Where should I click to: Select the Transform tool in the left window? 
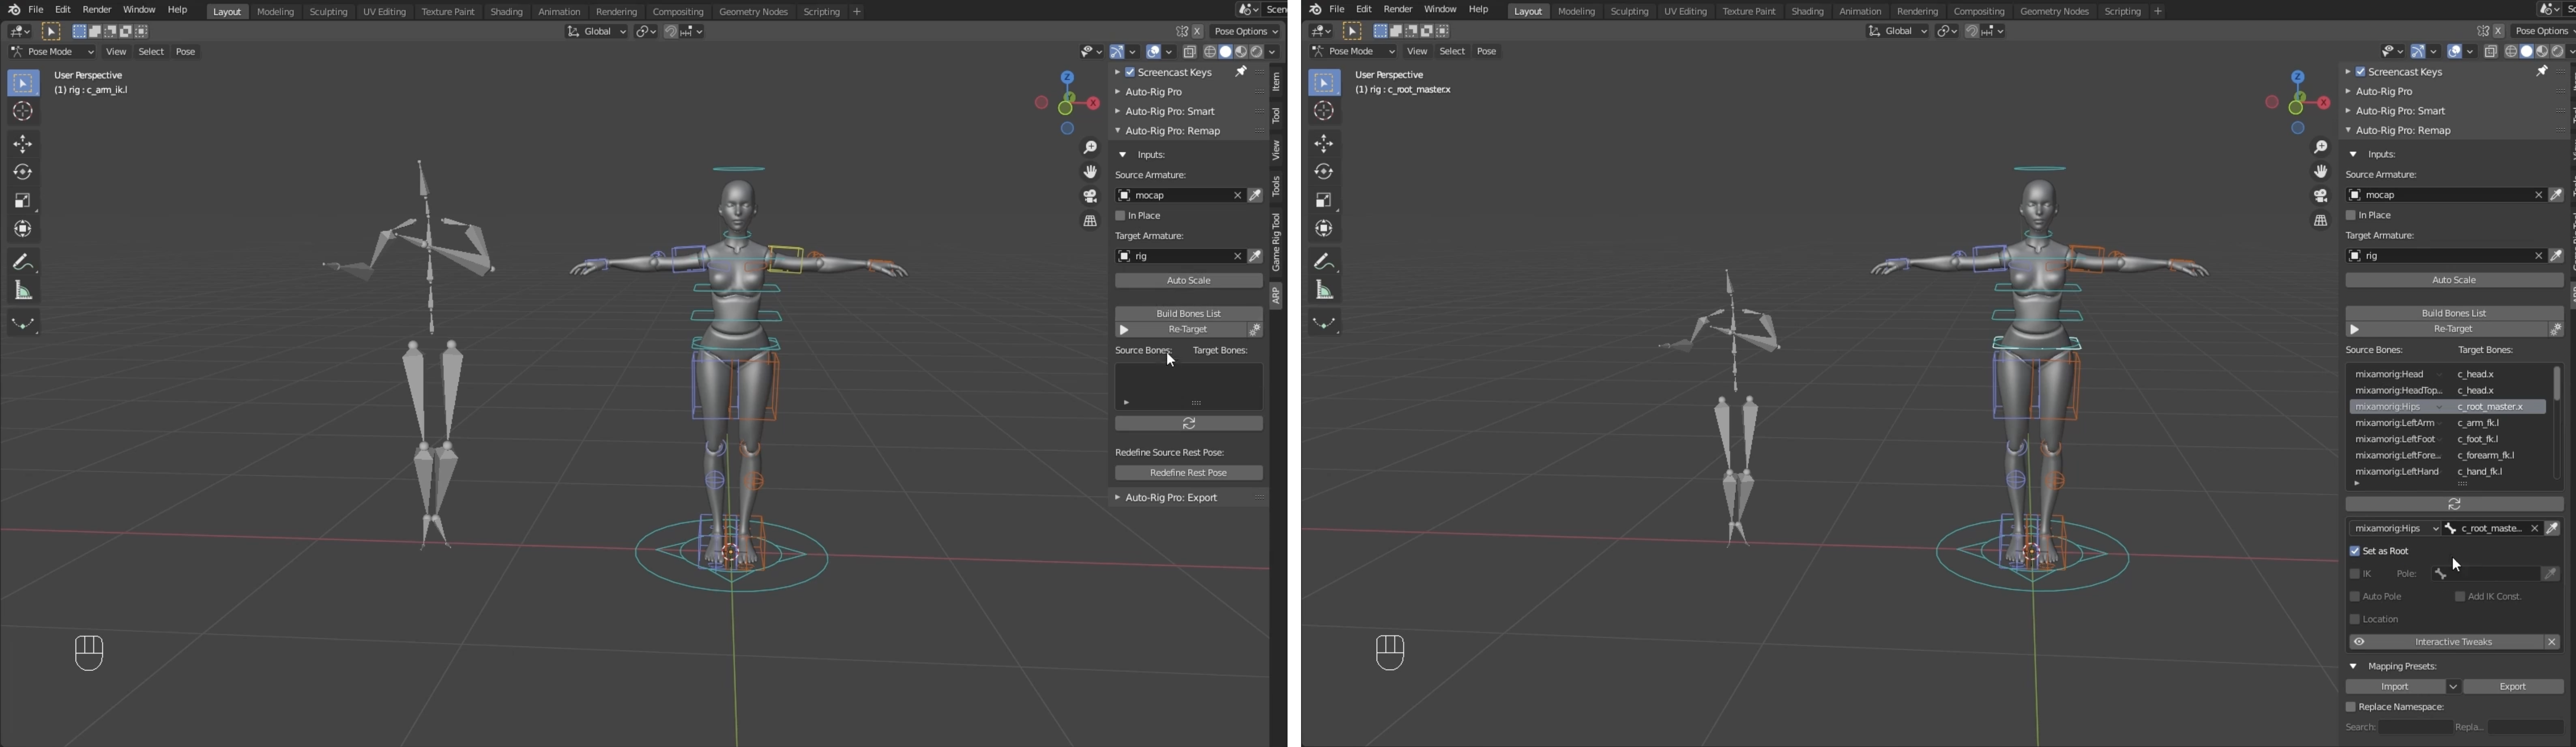pyautogui.click(x=23, y=230)
